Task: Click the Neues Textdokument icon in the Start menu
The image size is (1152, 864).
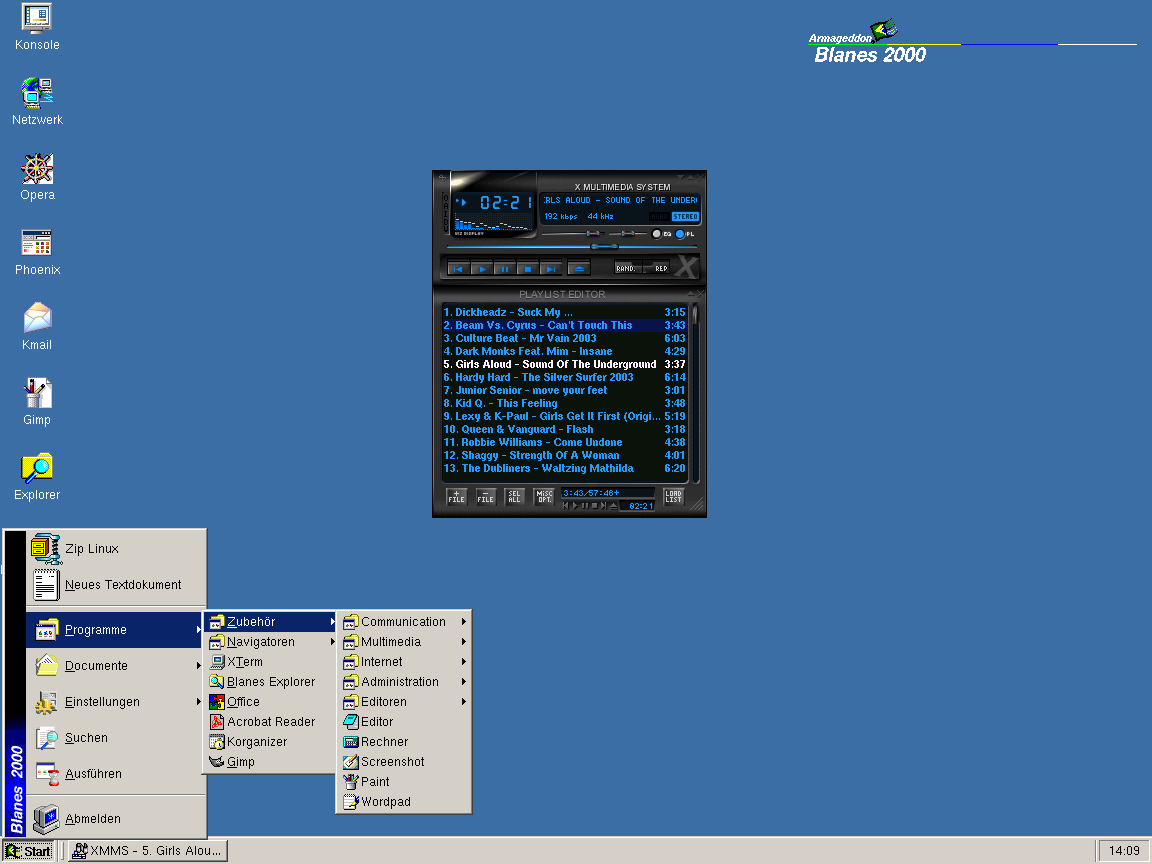Action: (x=46, y=585)
